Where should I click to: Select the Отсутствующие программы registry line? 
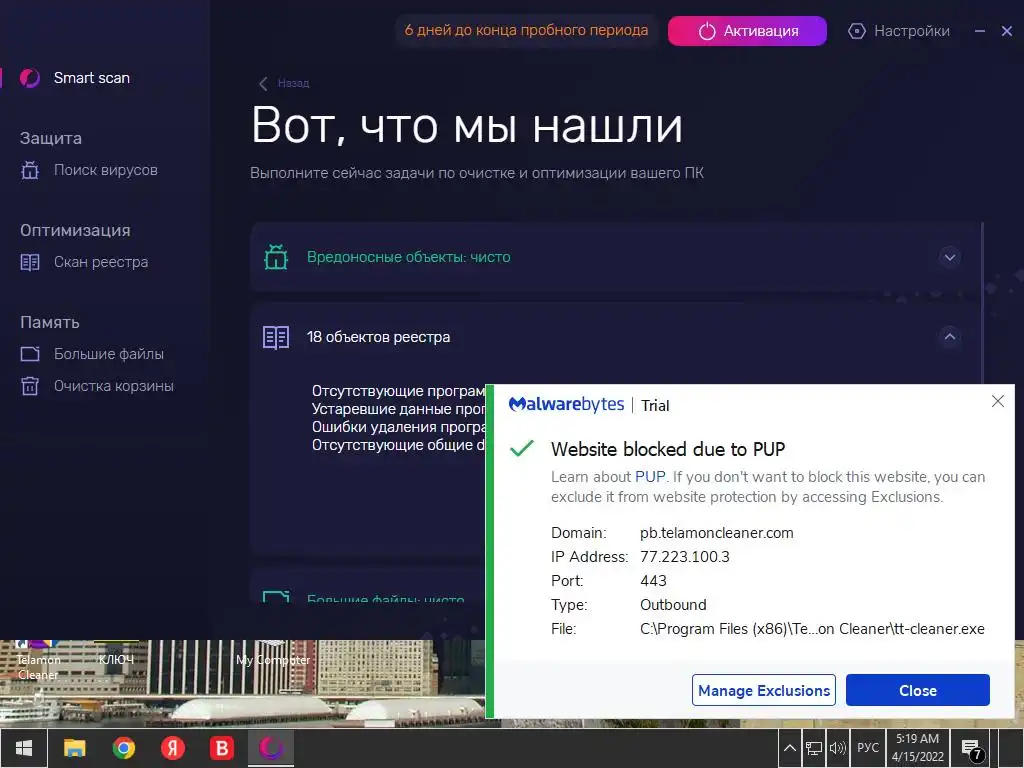coord(398,391)
